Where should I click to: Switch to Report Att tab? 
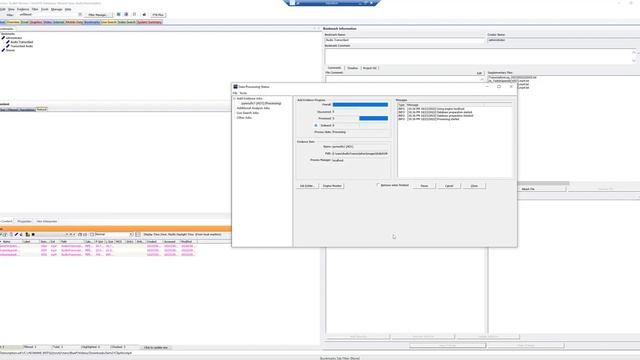tap(370, 68)
